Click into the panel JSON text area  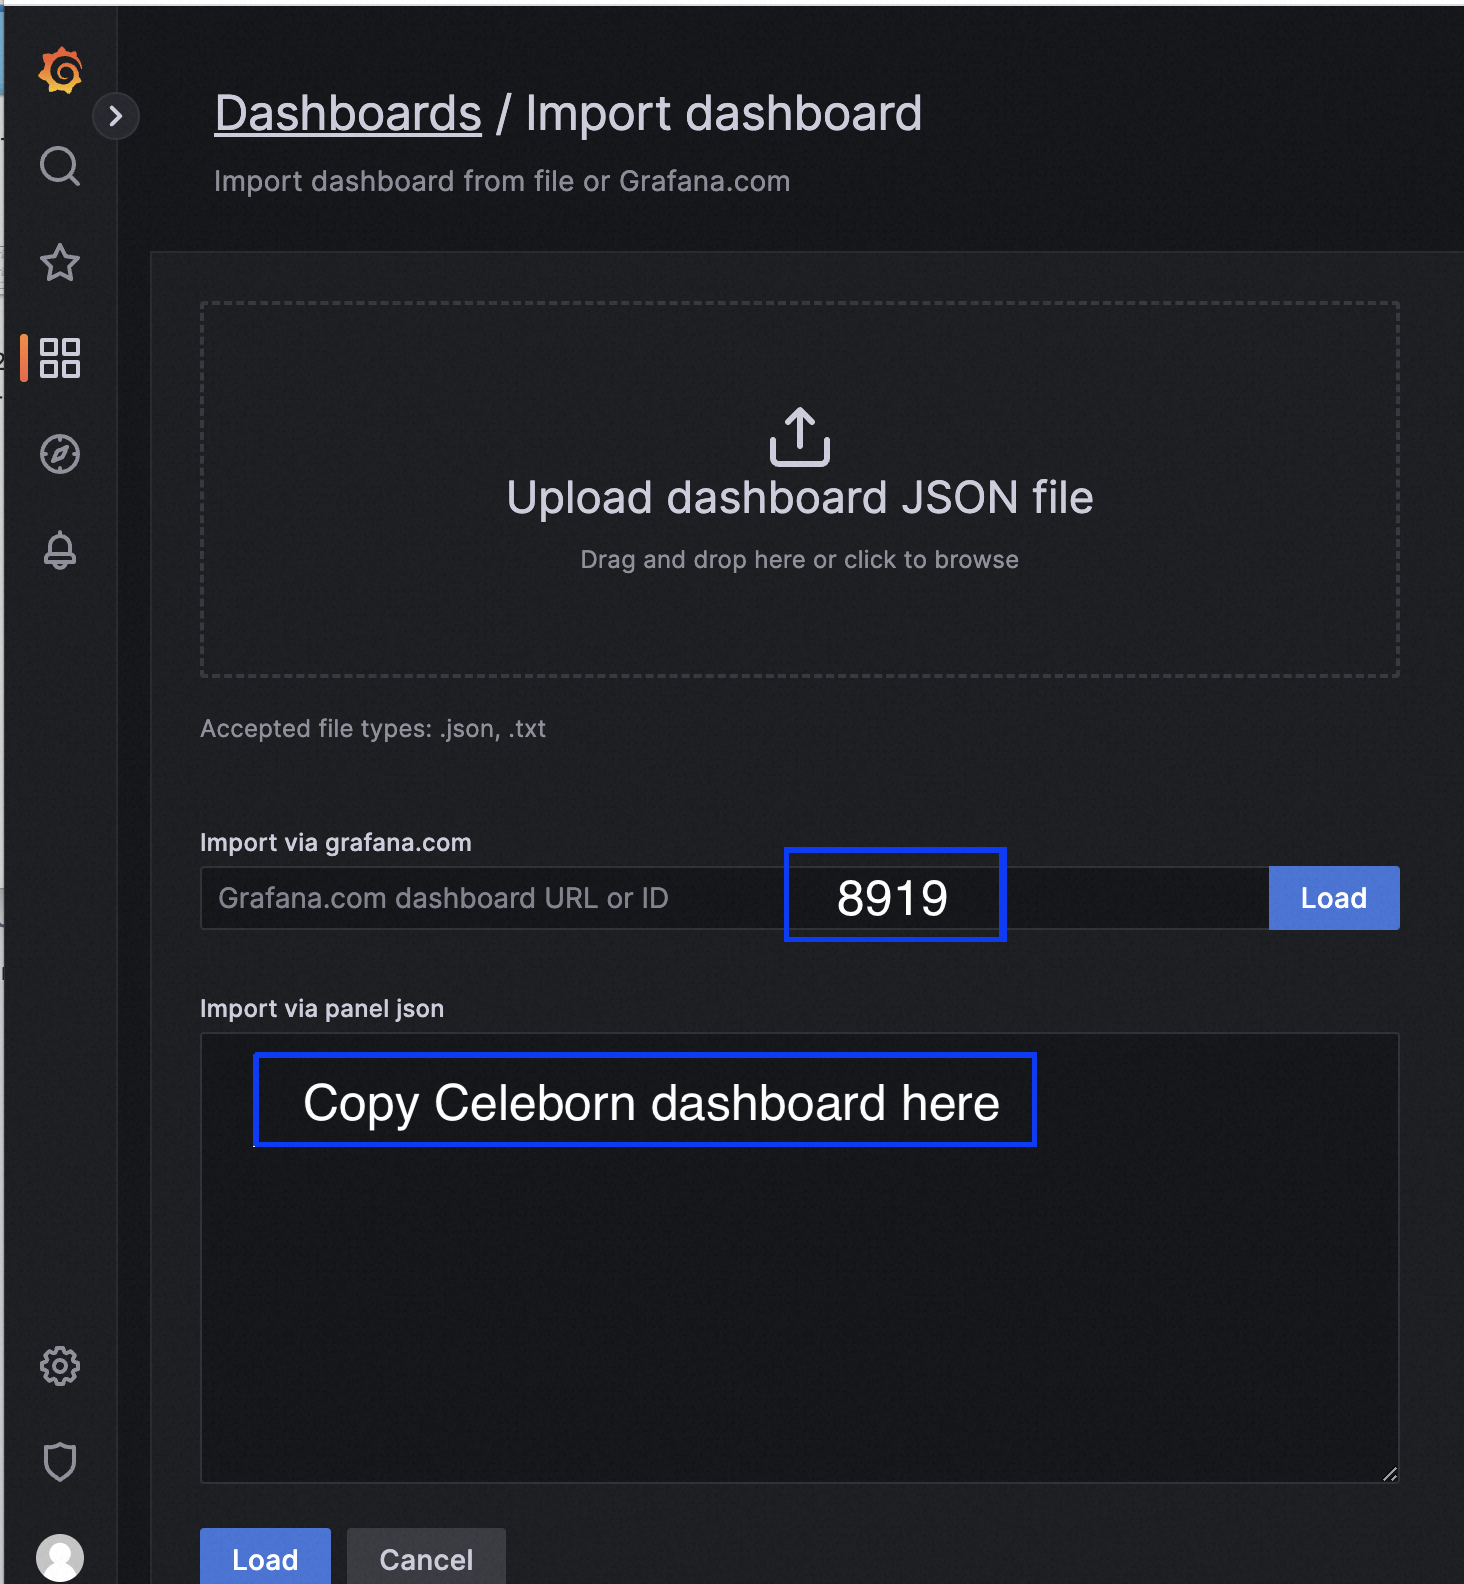[799, 1300]
